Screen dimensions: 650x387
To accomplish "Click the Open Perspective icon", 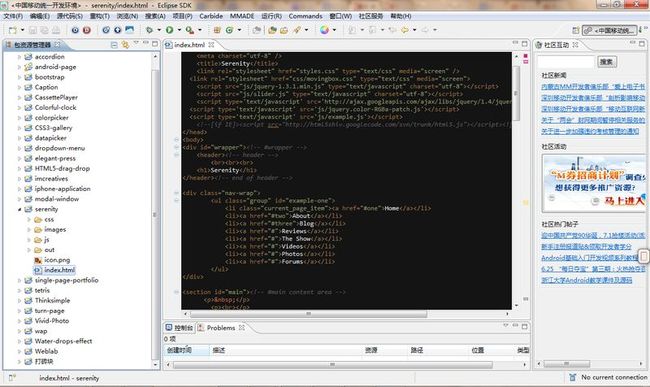I will click(x=575, y=30).
